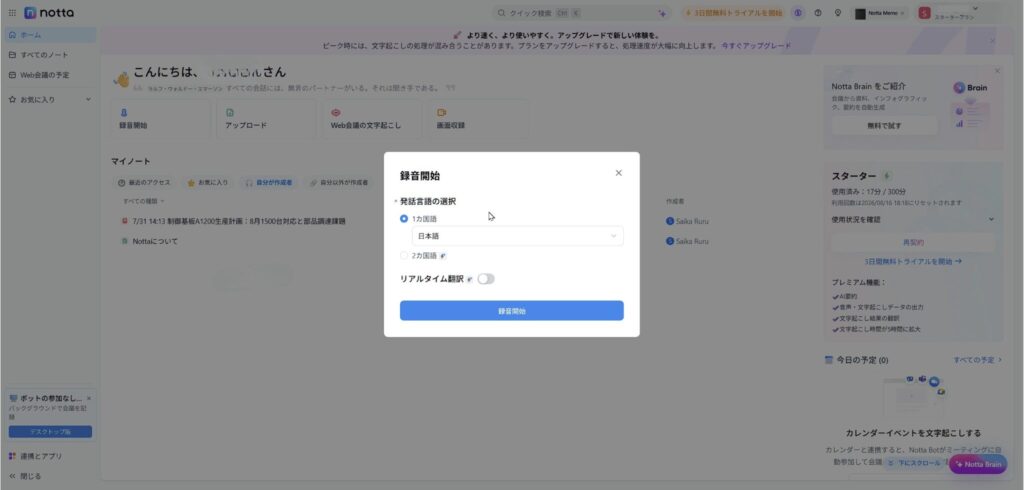This screenshot has width=1024, height=490.
Task: Select the 自分以外が作成者 filter tab
Action: click(339, 183)
